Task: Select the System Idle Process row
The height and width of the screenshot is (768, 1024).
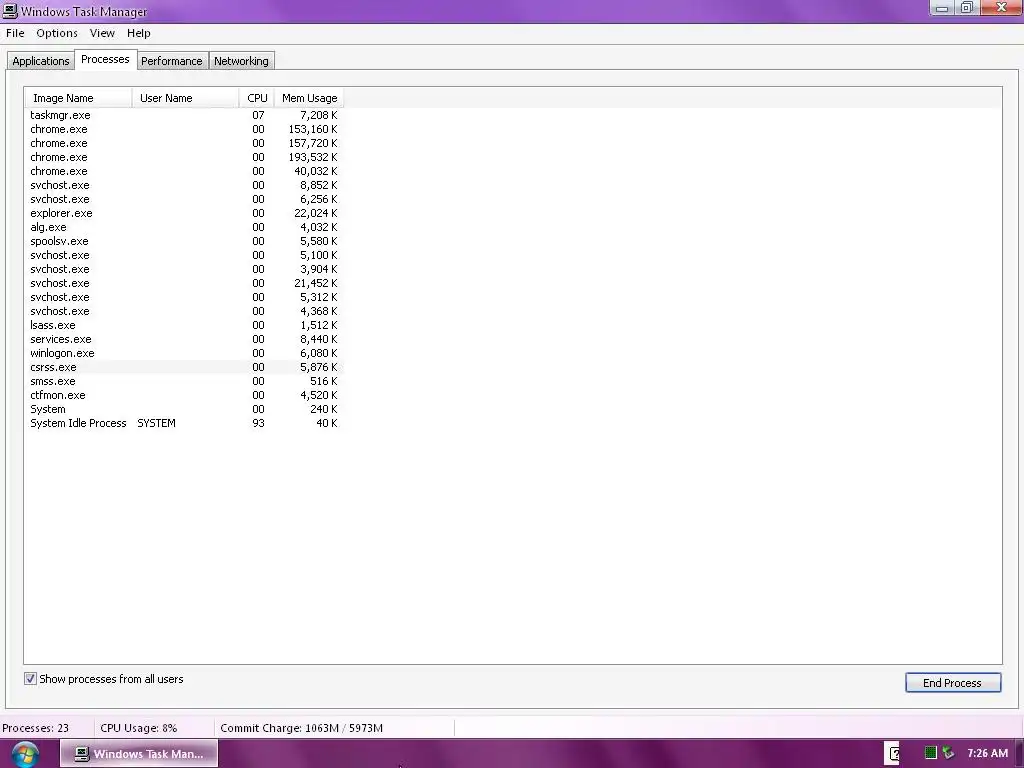Action: click(x=184, y=424)
